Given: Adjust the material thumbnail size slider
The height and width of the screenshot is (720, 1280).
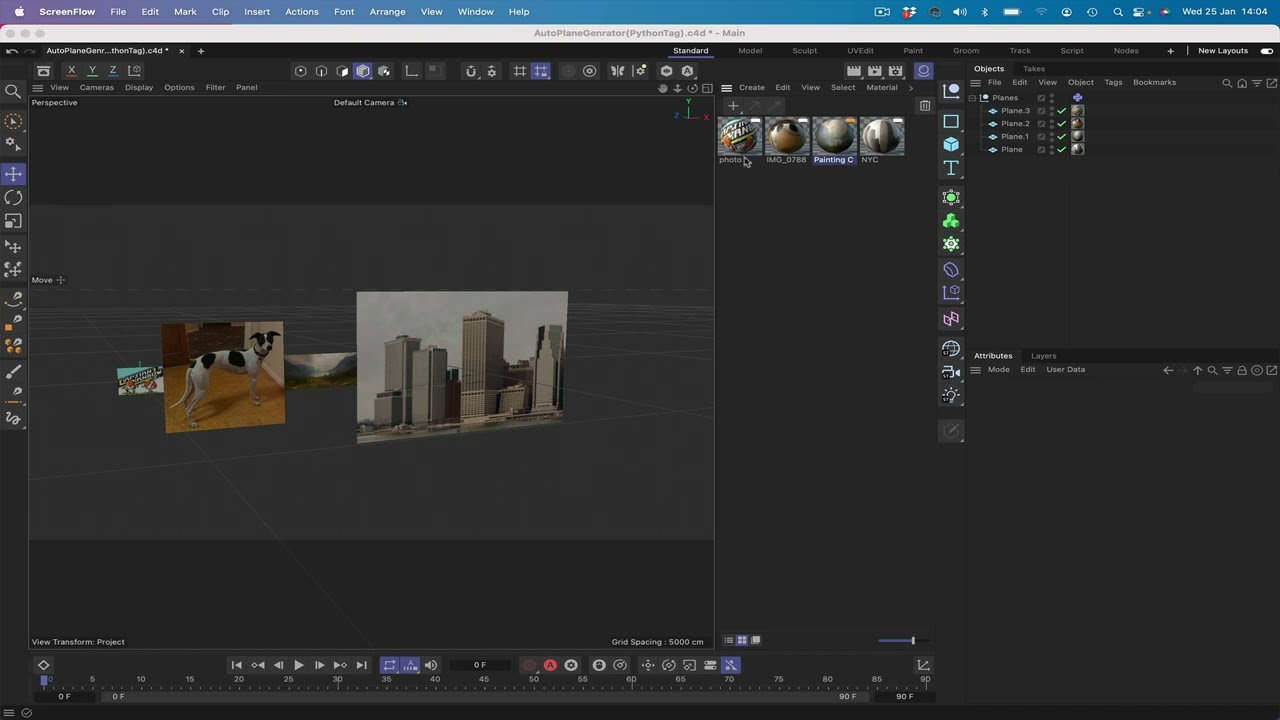Looking at the screenshot, I should pos(912,641).
